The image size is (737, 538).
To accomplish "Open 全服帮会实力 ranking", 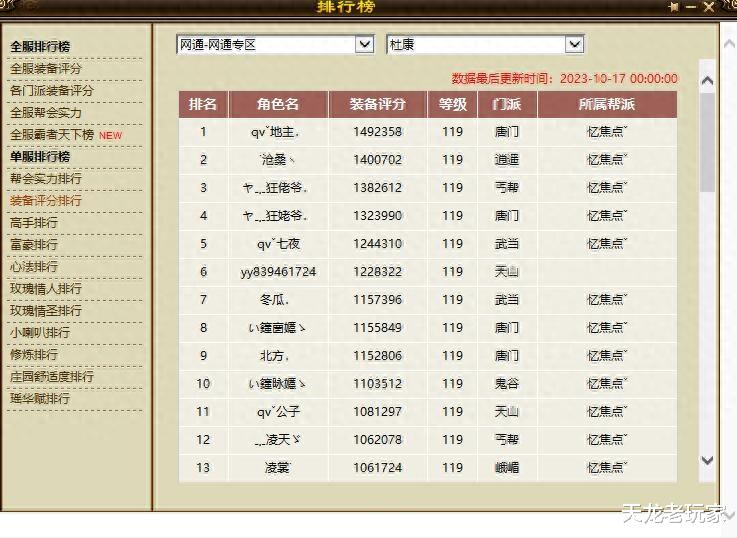I will point(46,113).
